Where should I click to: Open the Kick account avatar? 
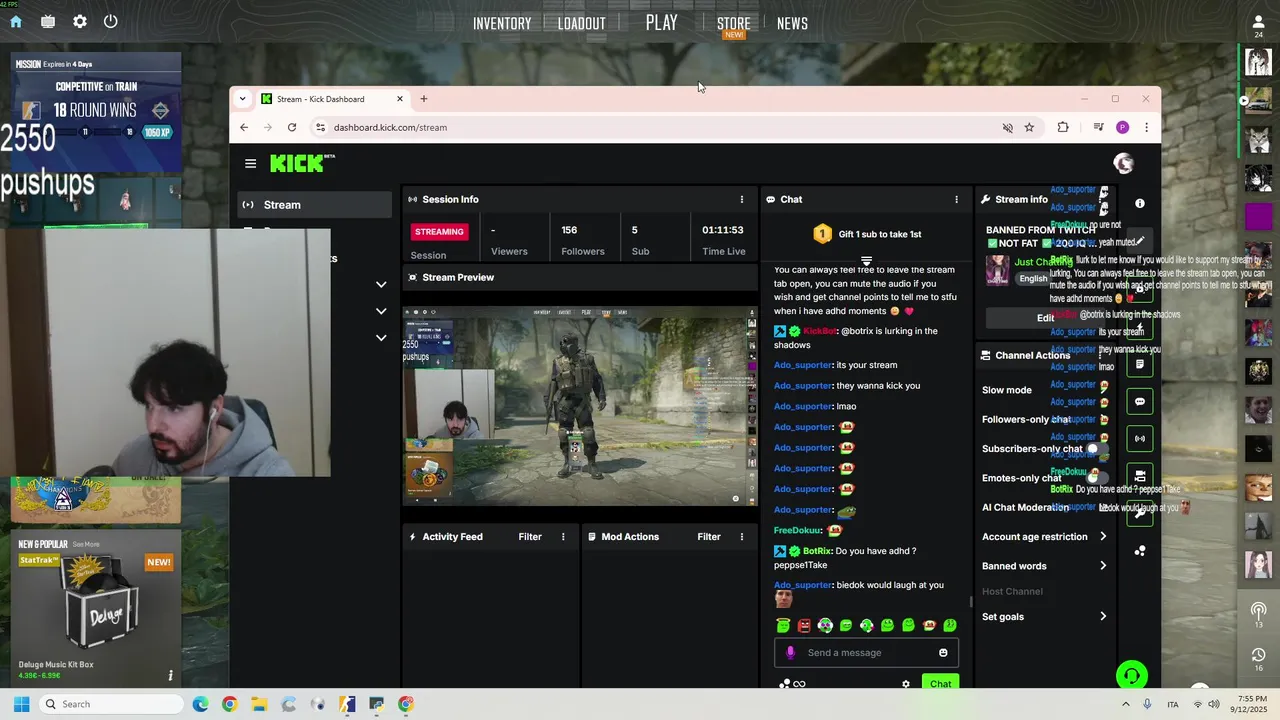click(x=1124, y=163)
